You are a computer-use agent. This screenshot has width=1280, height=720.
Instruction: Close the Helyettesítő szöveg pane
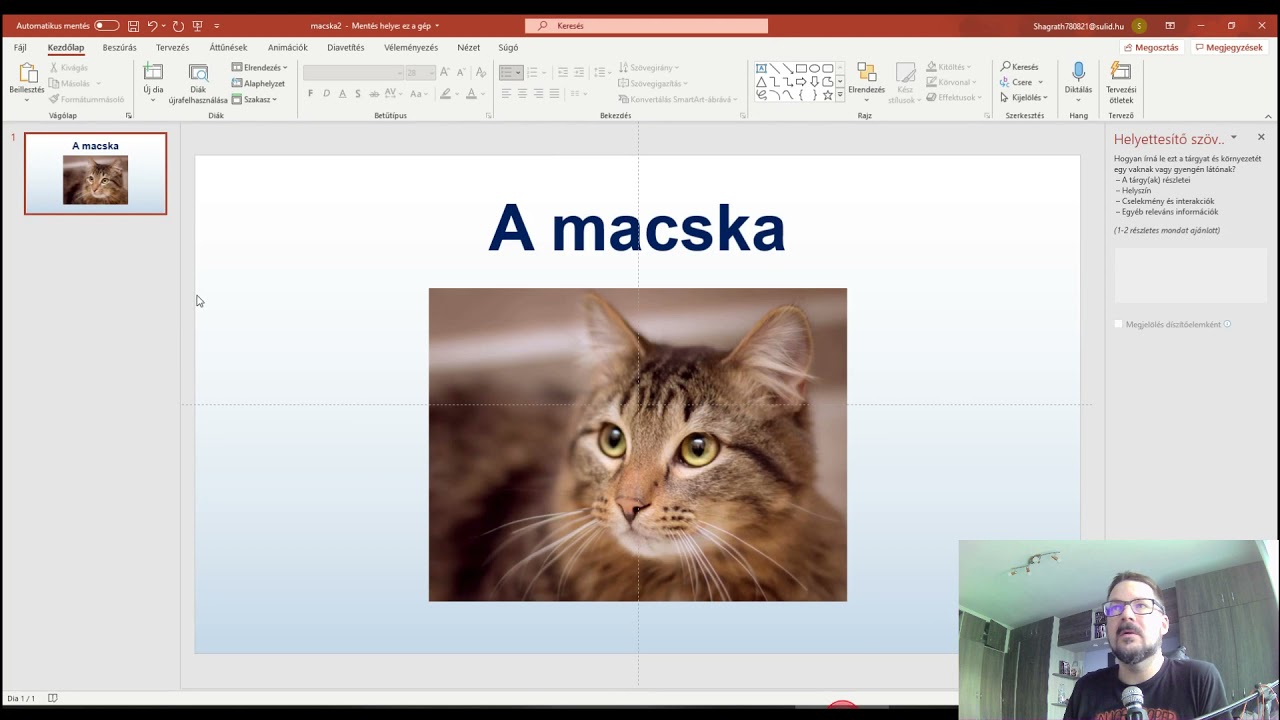coord(1261,137)
